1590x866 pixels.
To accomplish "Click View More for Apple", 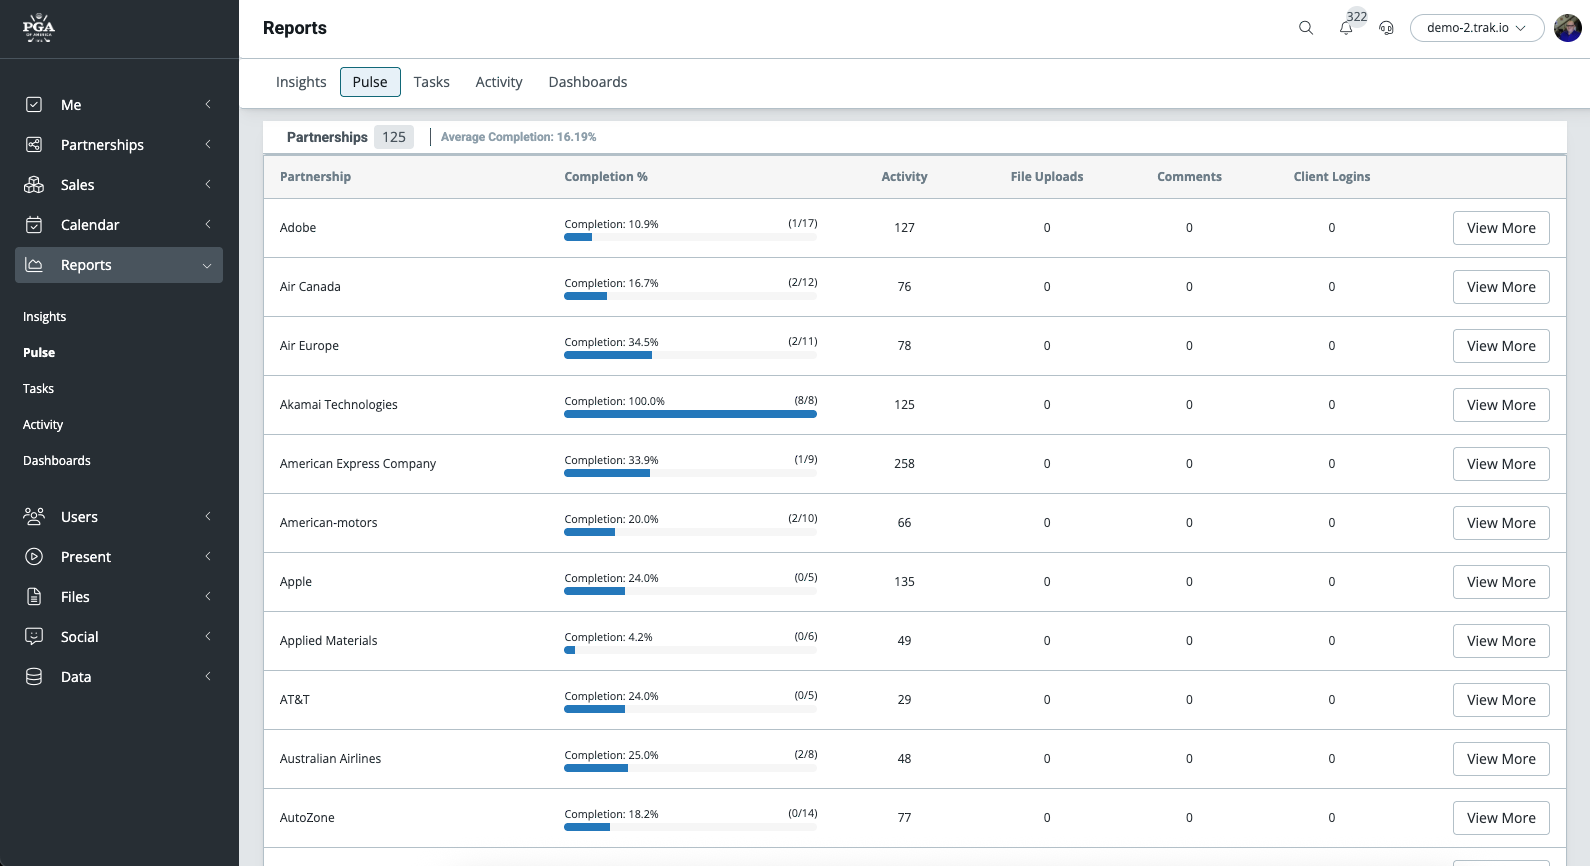I will 1501,582.
